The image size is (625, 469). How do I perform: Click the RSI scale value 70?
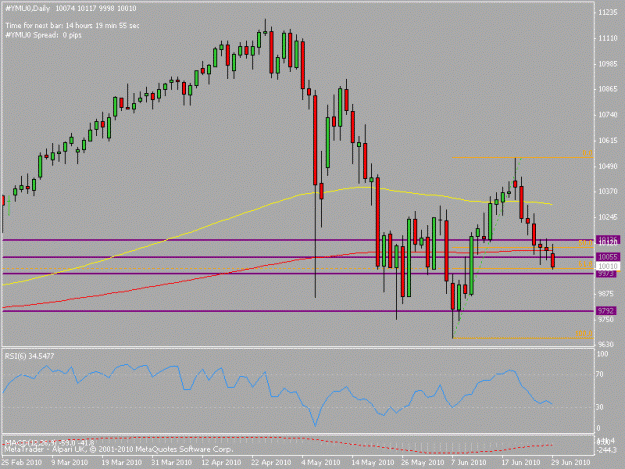[x=601, y=375]
